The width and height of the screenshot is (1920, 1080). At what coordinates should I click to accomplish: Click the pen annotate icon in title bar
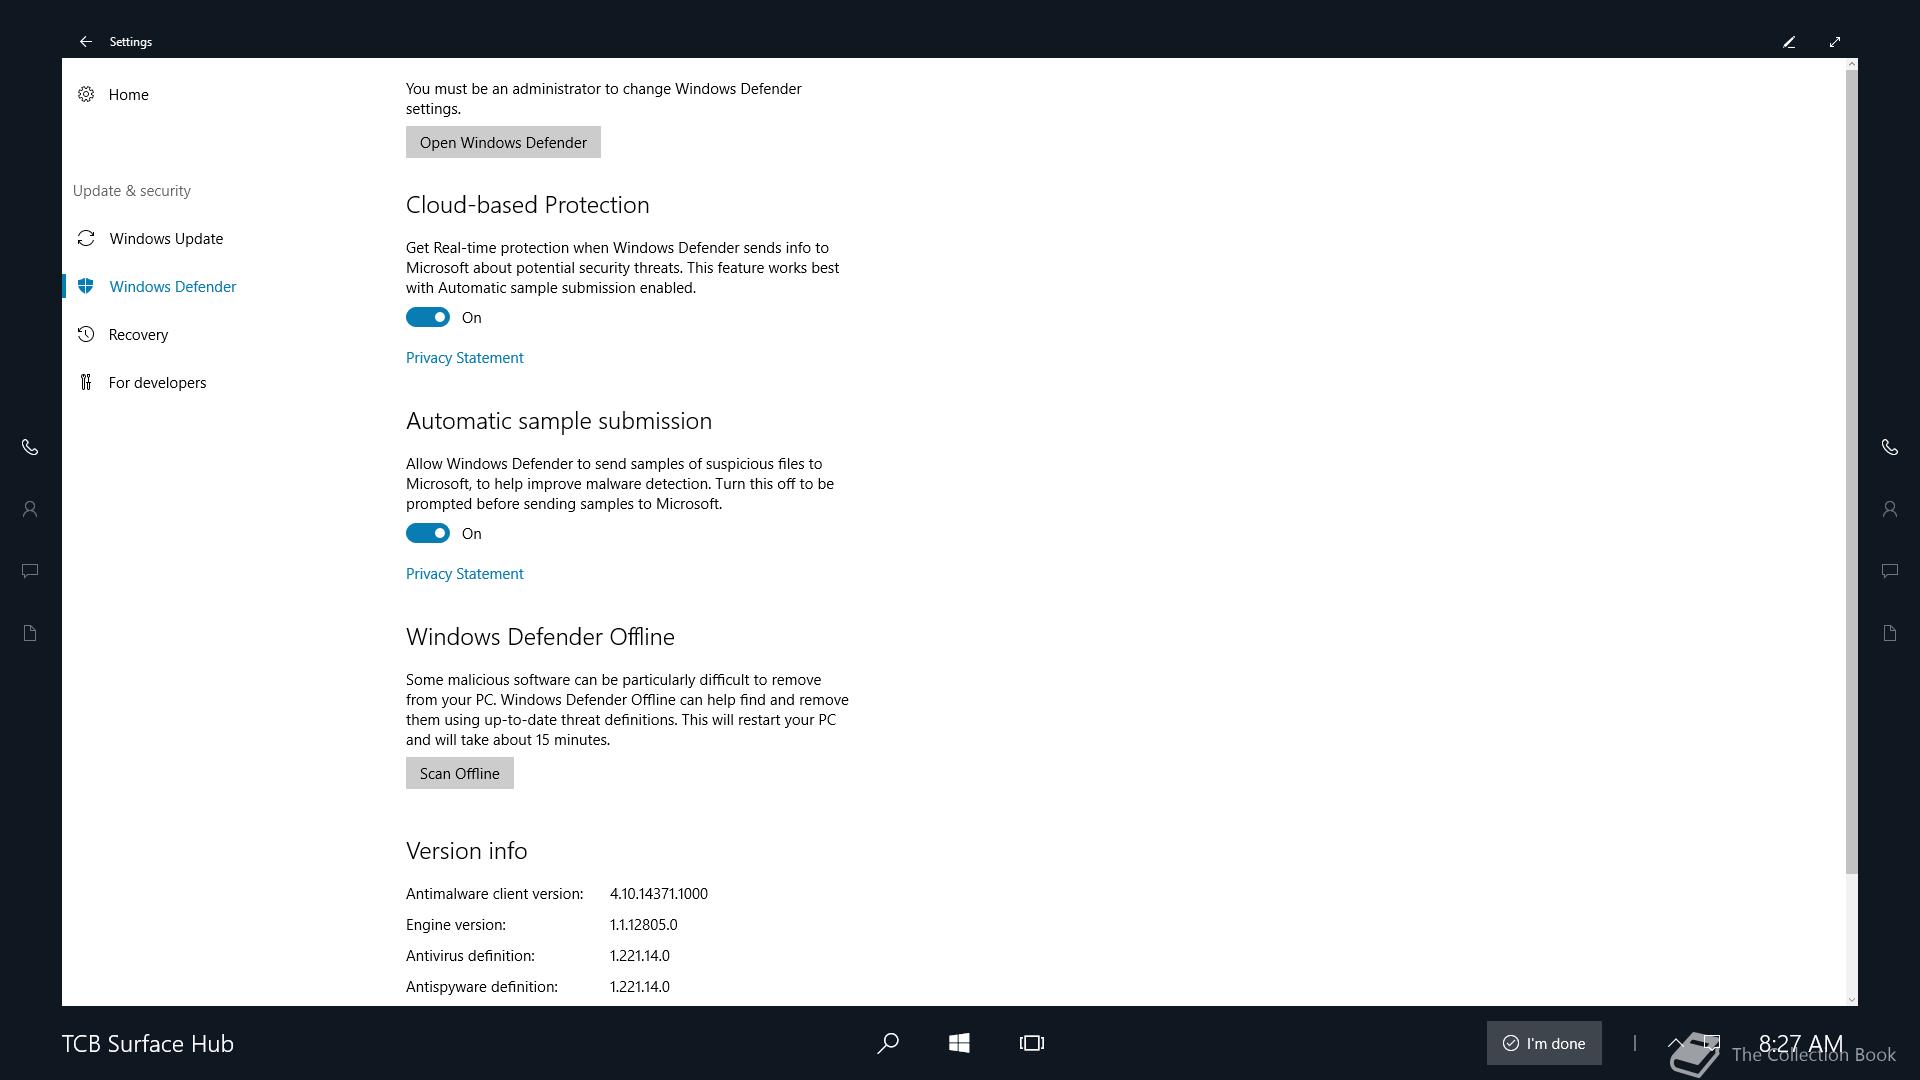tap(1789, 41)
